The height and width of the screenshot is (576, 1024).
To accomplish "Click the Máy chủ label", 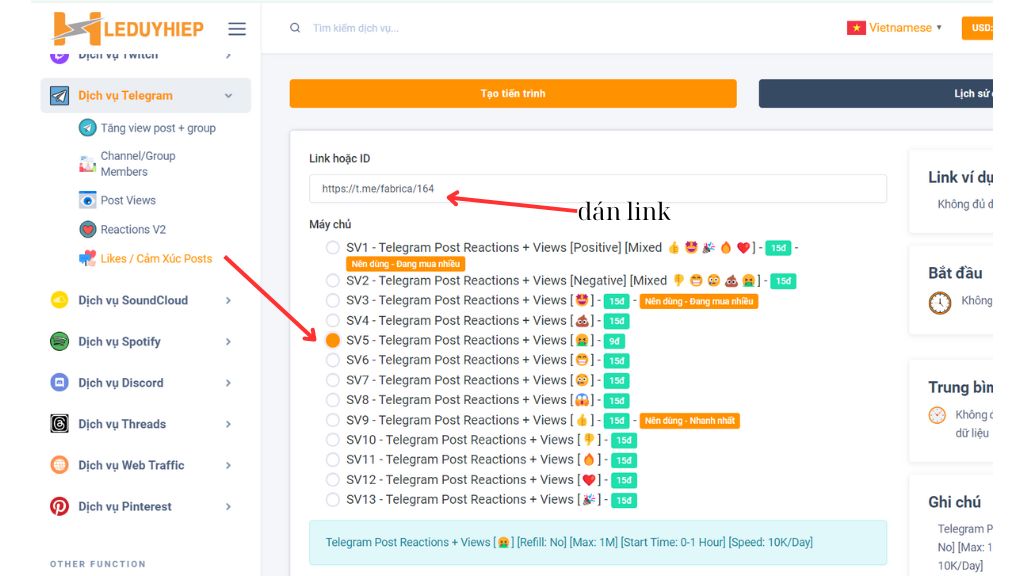I will click(x=330, y=224).
